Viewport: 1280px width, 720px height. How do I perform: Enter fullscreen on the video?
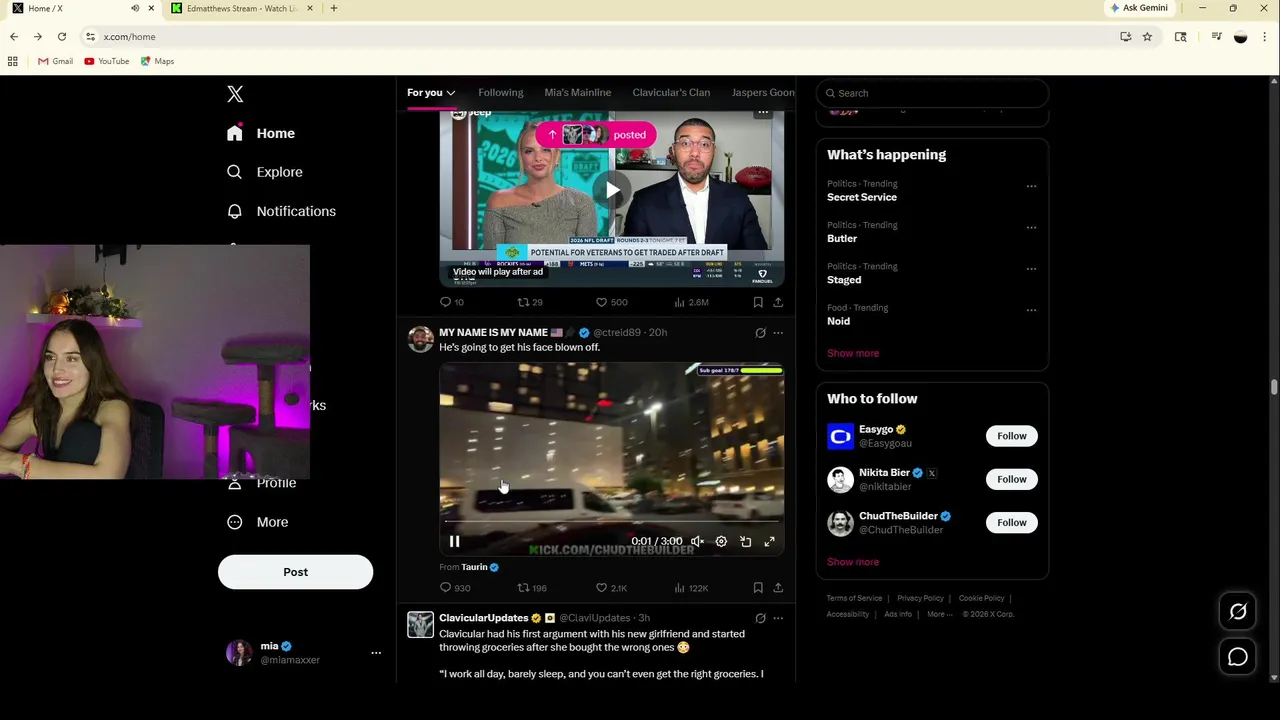click(769, 541)
